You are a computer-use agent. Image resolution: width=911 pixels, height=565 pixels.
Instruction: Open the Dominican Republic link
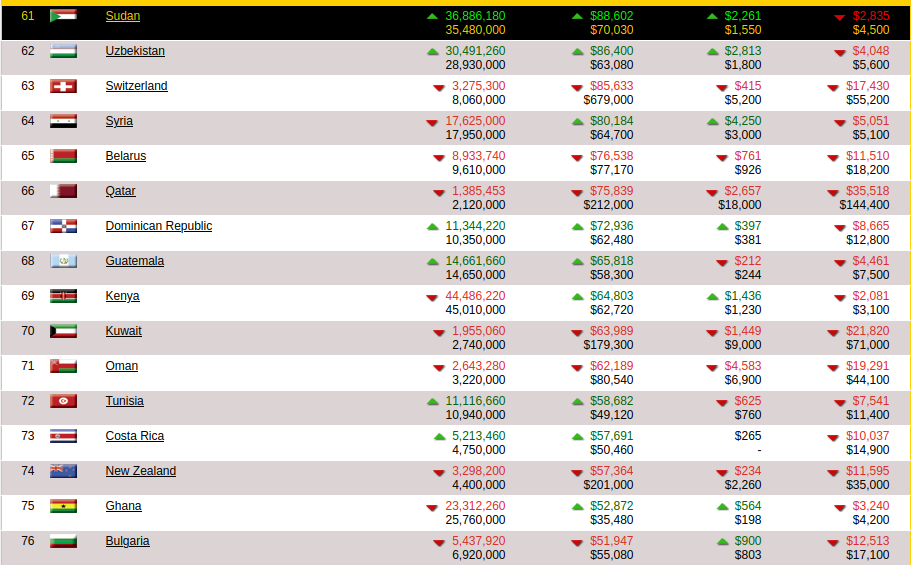pyautogui.click(x=158, y=226)
